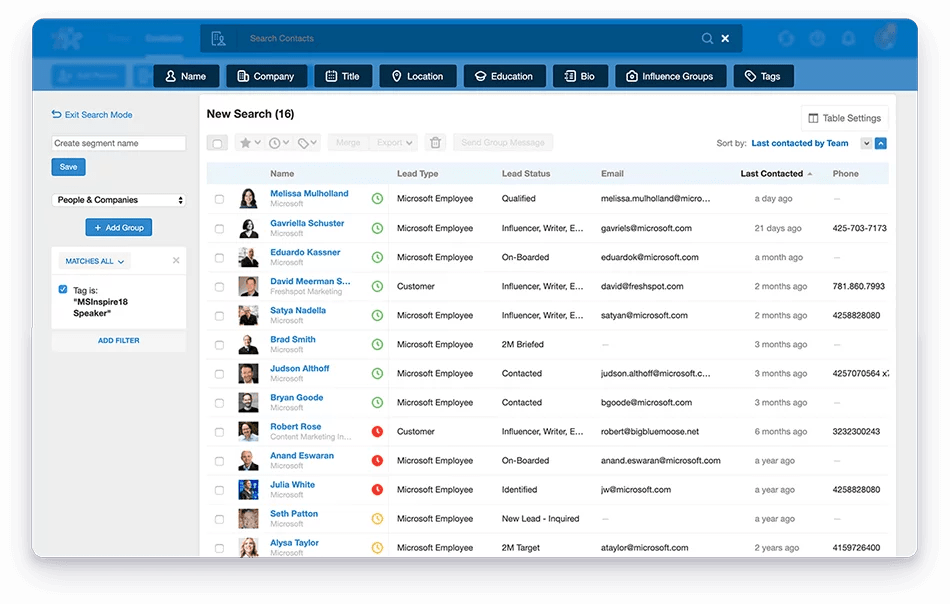Switch to the Bio filter tab
This screenshot has height=604, width=950.
click(580, 75)
